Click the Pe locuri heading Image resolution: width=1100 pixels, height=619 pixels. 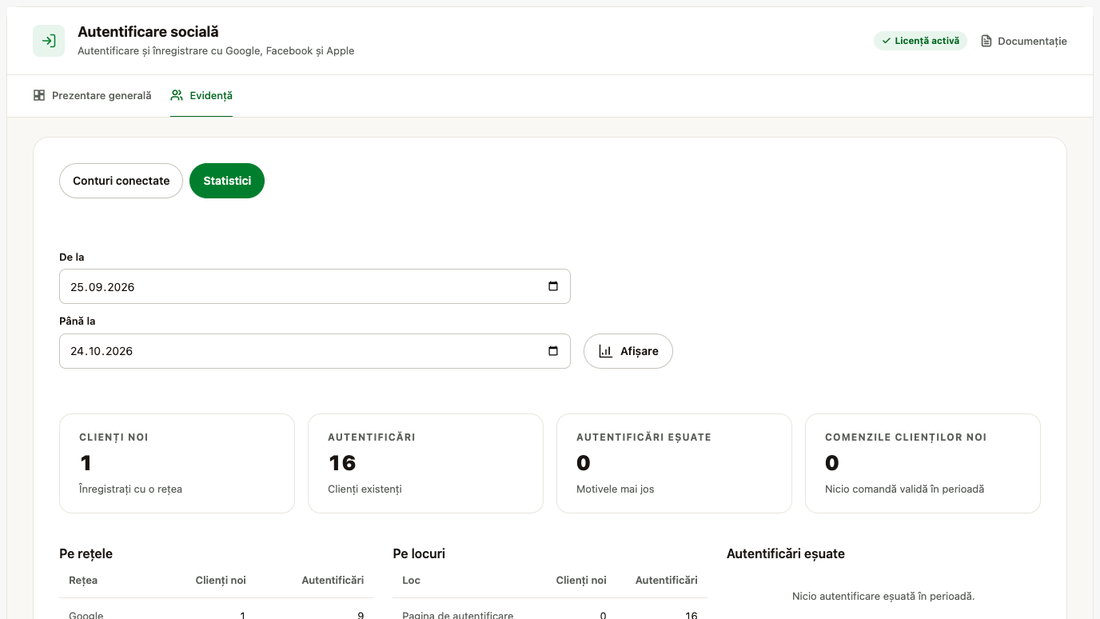tap(419, 554)
